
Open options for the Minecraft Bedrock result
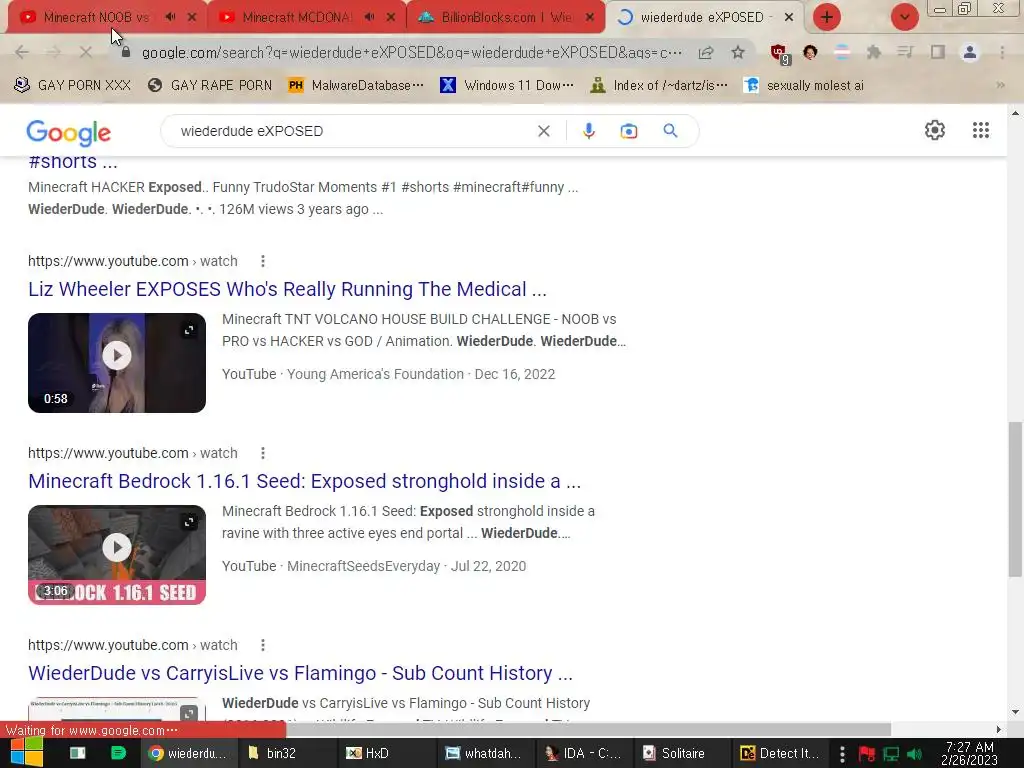click(263, 453)
